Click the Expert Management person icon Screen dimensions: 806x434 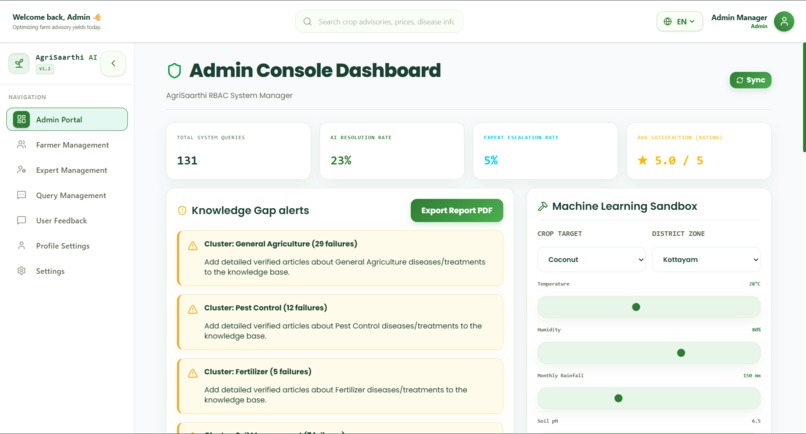(x=21, y=170)
